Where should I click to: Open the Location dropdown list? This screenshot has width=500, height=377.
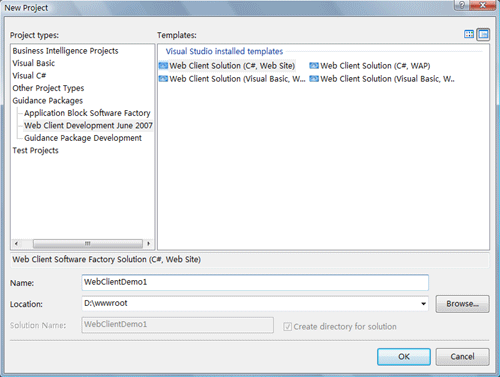coord(423,304)
